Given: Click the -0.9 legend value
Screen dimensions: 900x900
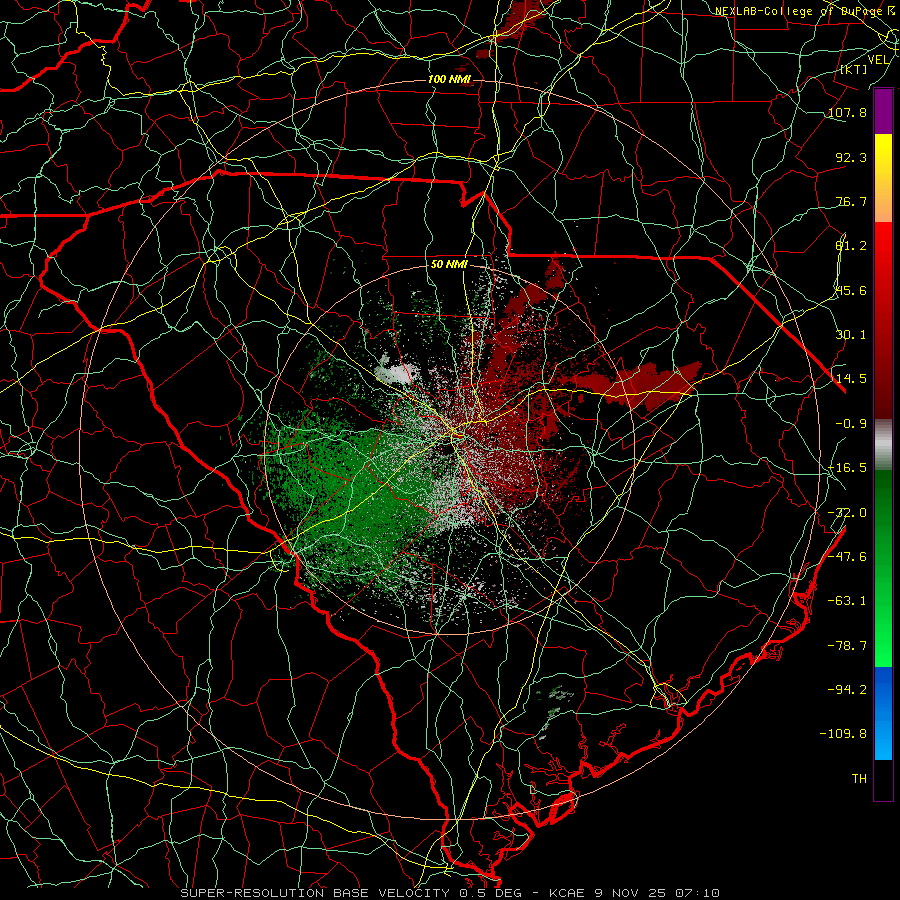Looking at the screenshot, I should click(x=851, y=424).
